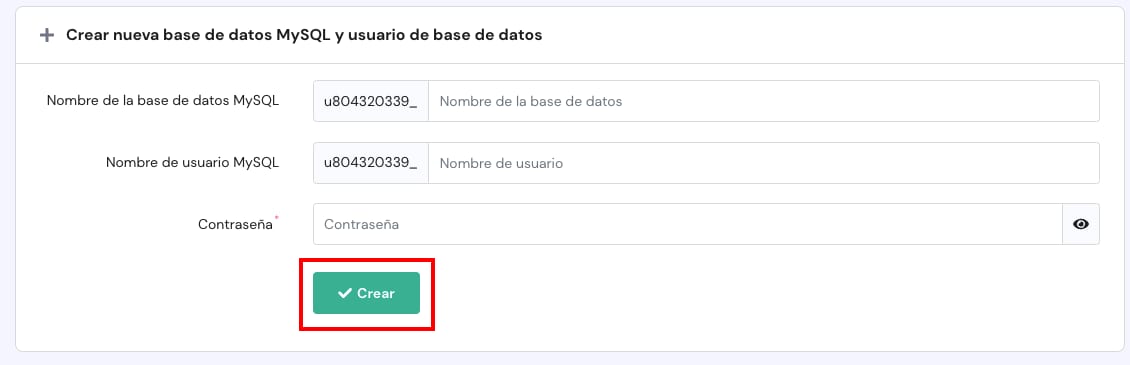The height and width of the screenshot is (365, 1130).
Task: Click into the Contraseña password field
Action: coord(688,224)
